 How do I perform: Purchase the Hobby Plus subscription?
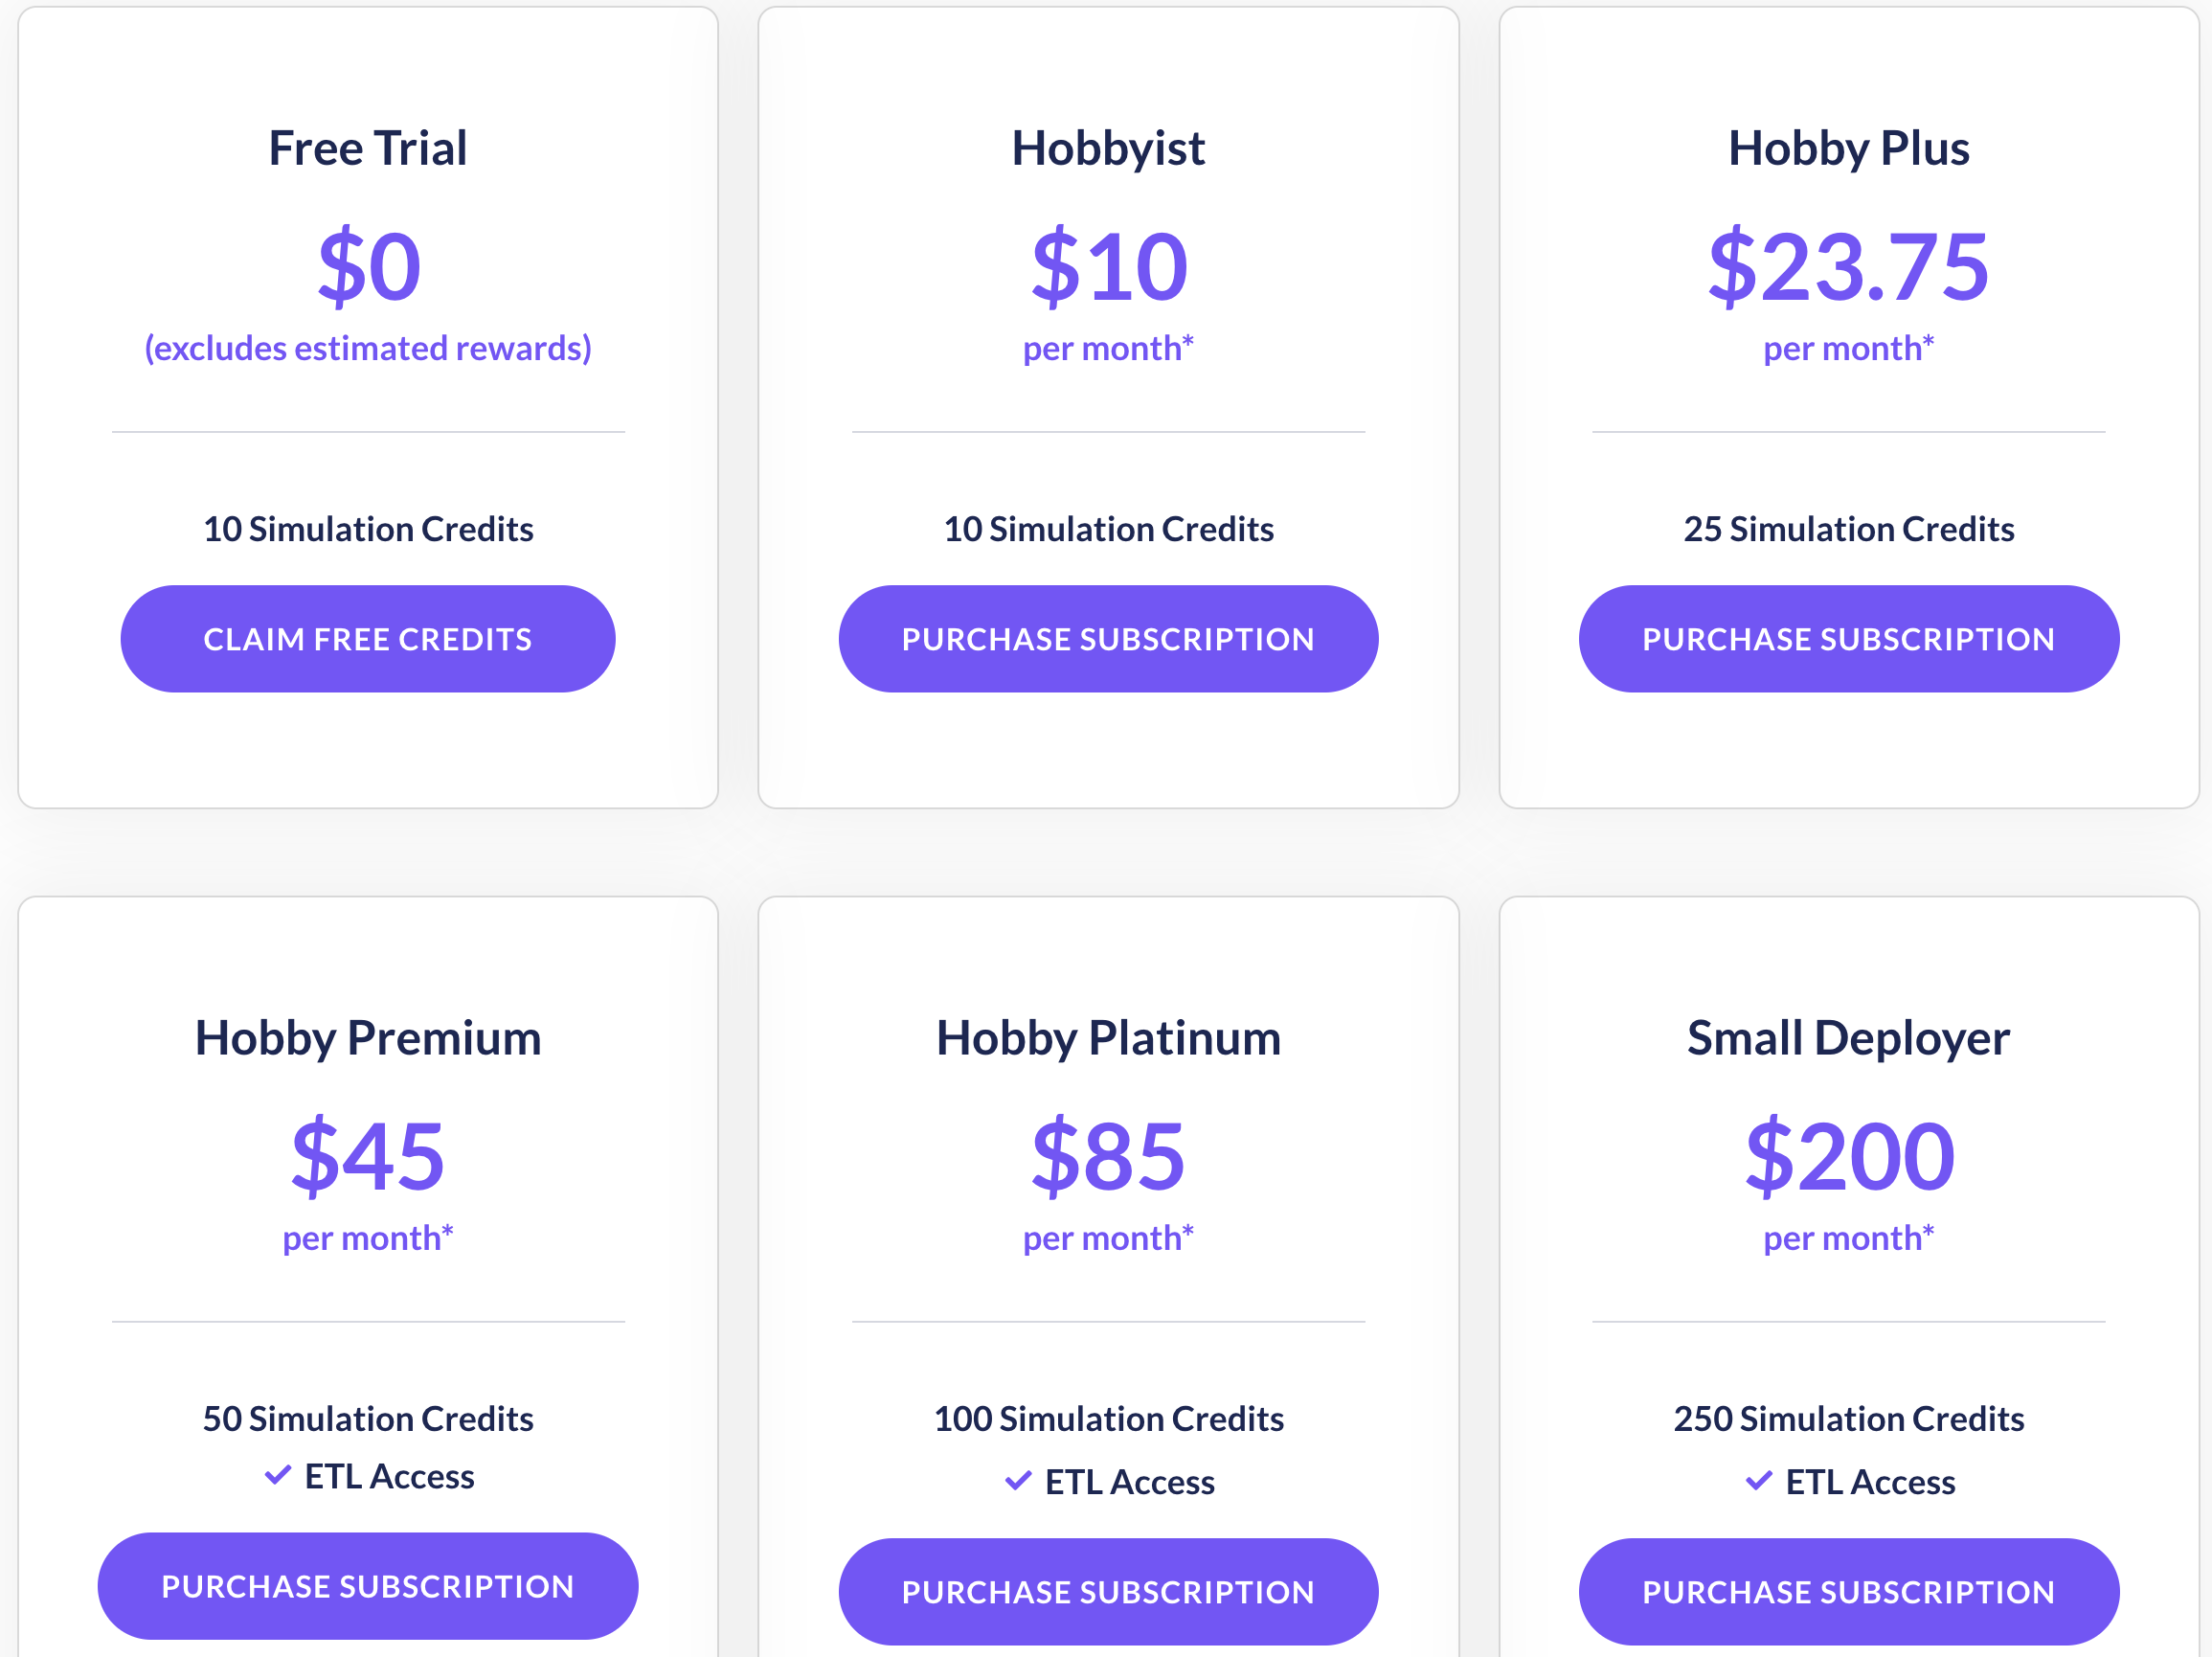click(1848, 639)
